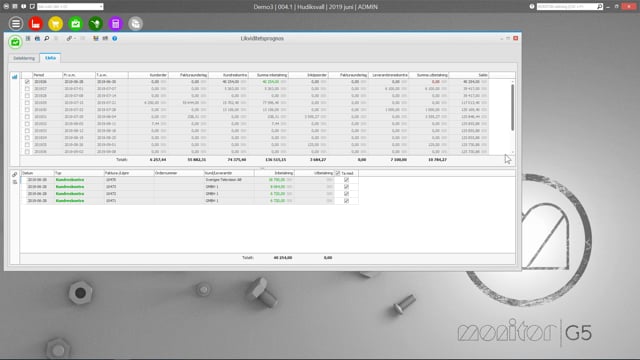Switch to the Selektering tab
Viewport: 640px width, 360px height.
[x=24, y=58]
